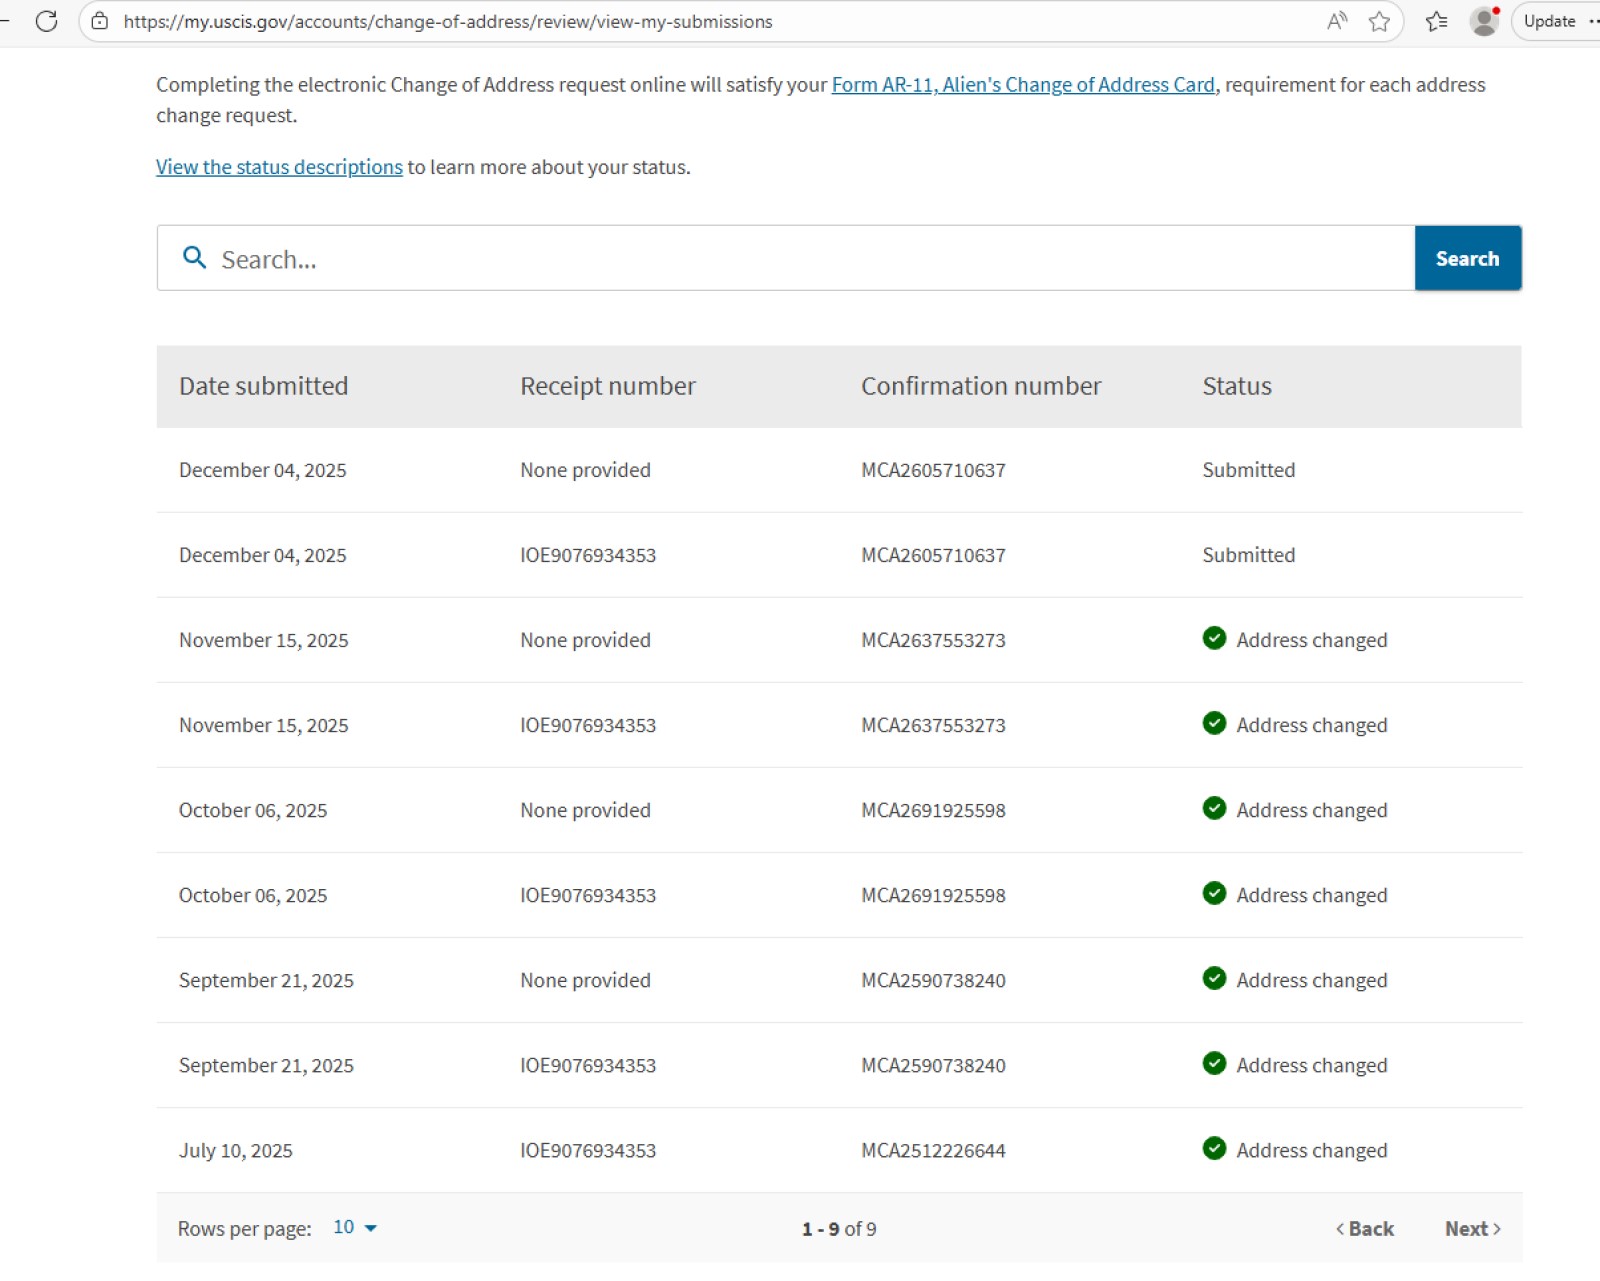Open the Rows per page dropdown
This screenshot has width=1600, height=1281.
pyautogui.click(x=355, y=1227)
